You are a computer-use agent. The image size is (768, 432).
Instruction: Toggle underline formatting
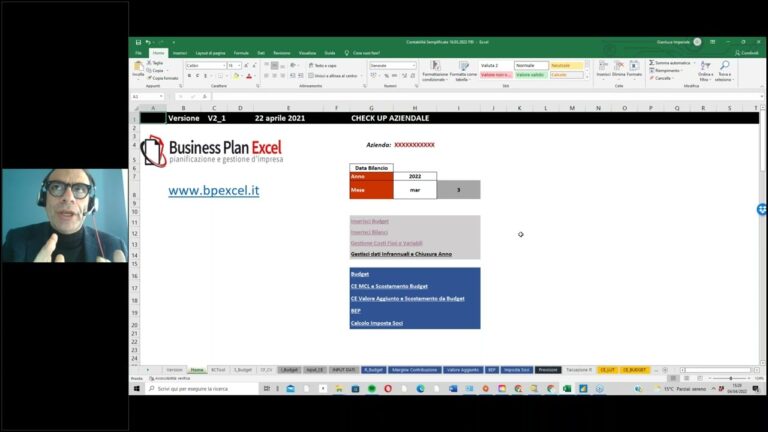tap(205, 76)
